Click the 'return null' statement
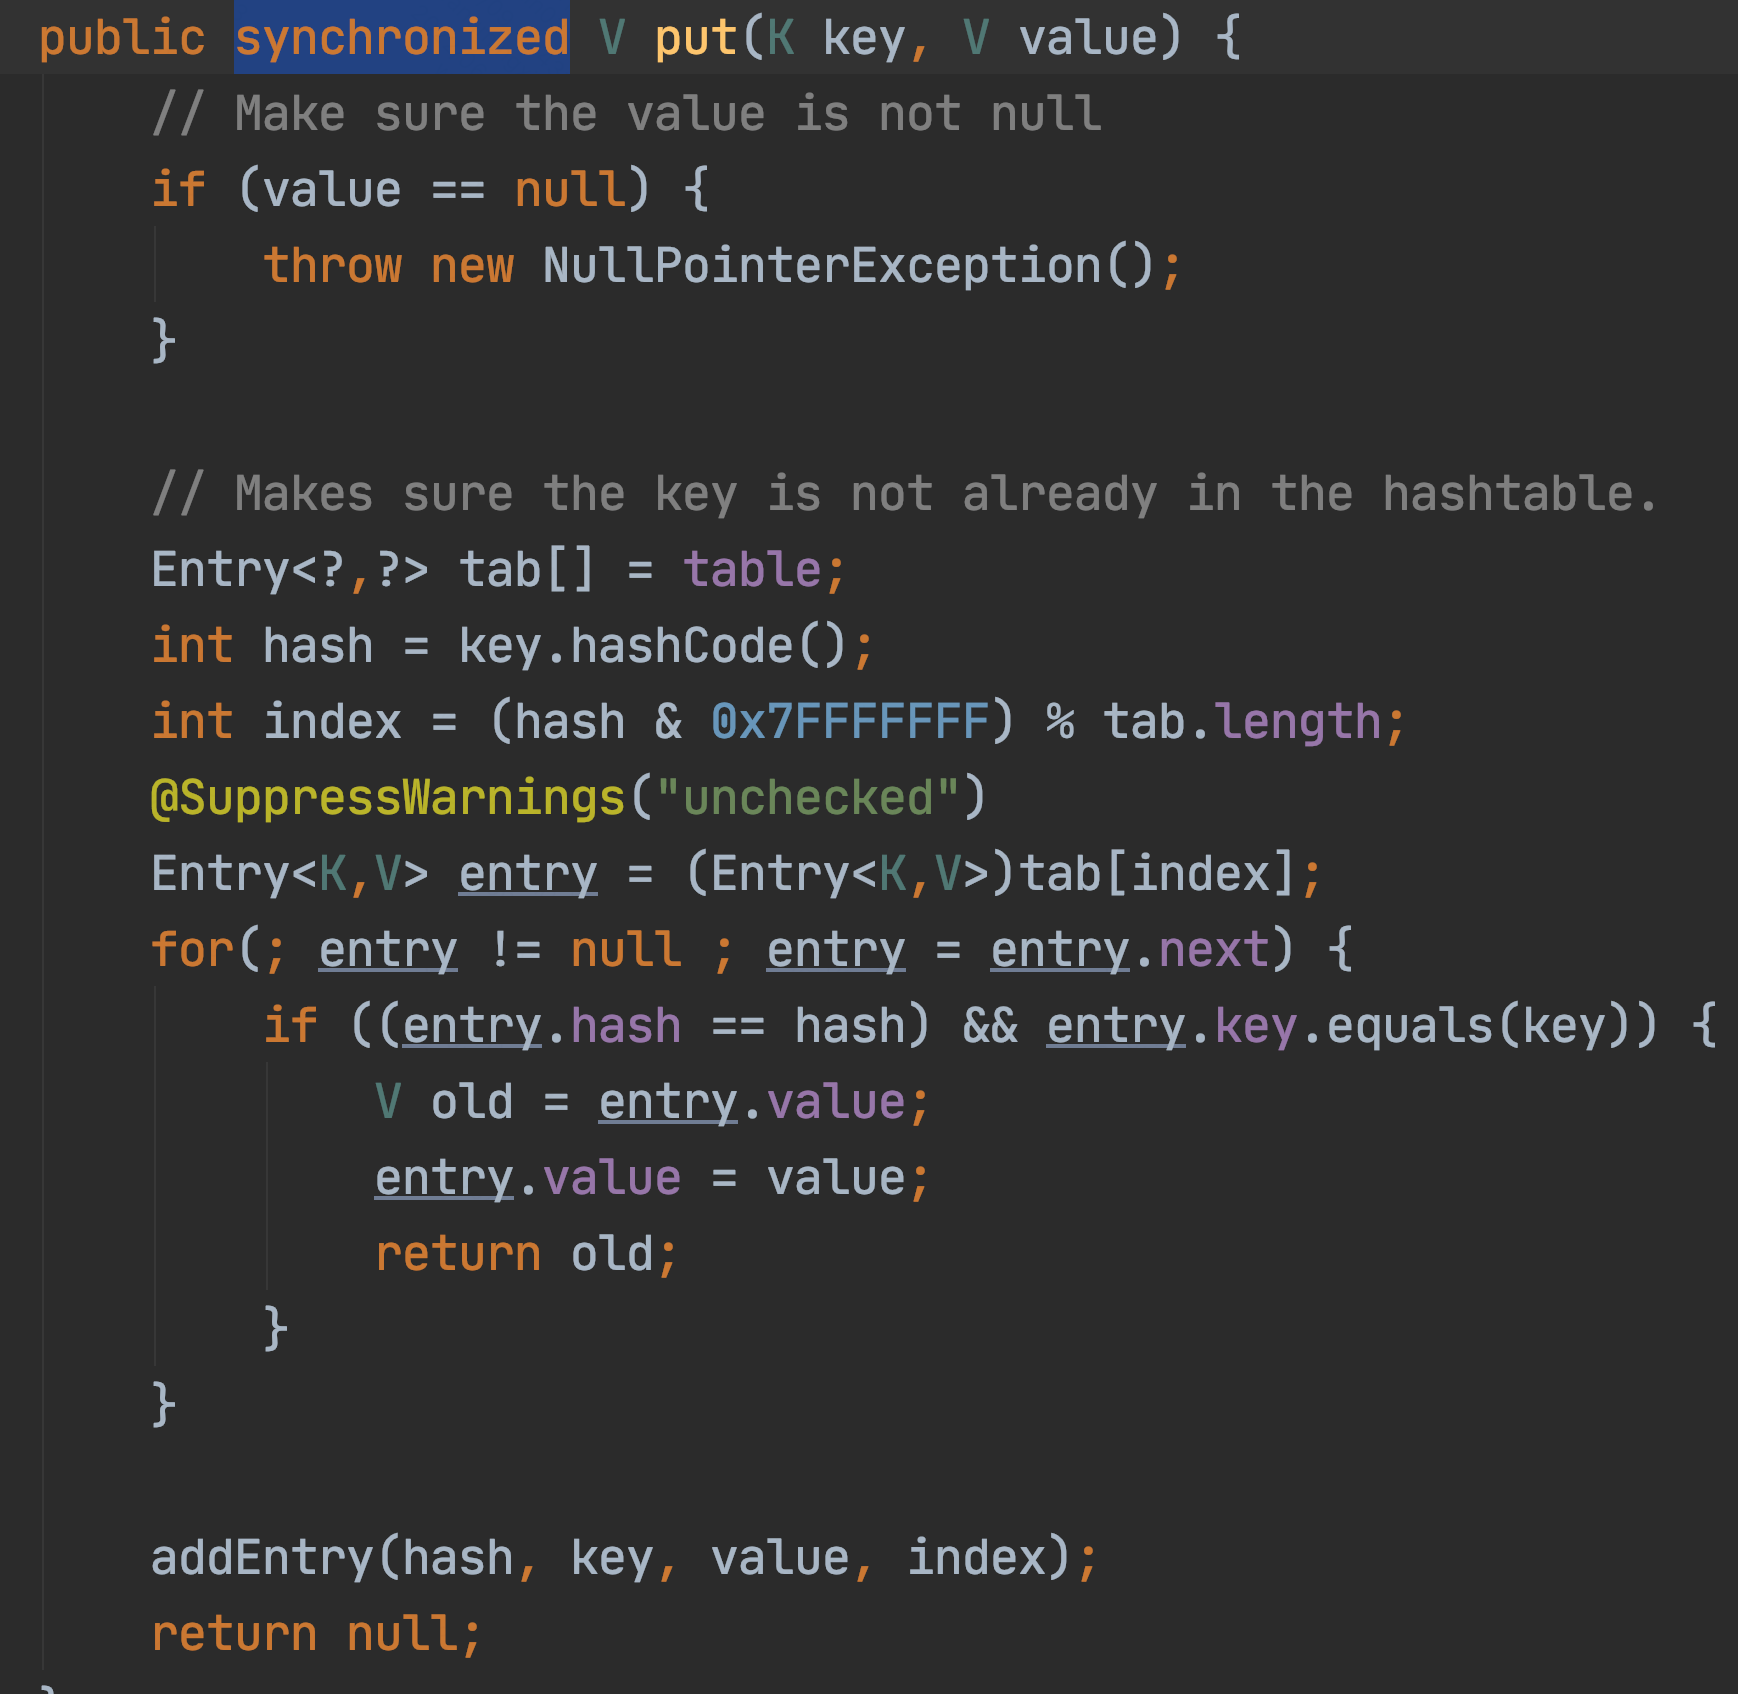This screenshot has width=1738, height=1694. (315, 1634)
